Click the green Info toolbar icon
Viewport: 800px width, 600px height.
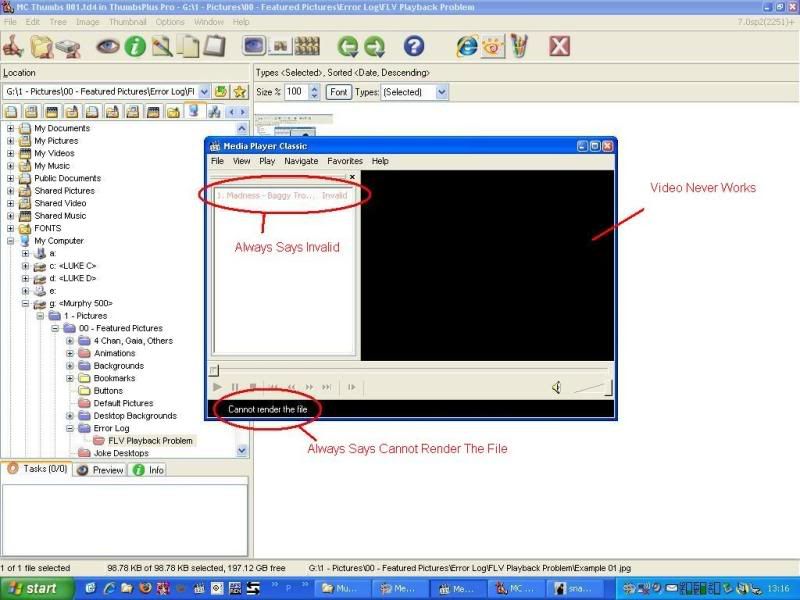click(135, 47)
